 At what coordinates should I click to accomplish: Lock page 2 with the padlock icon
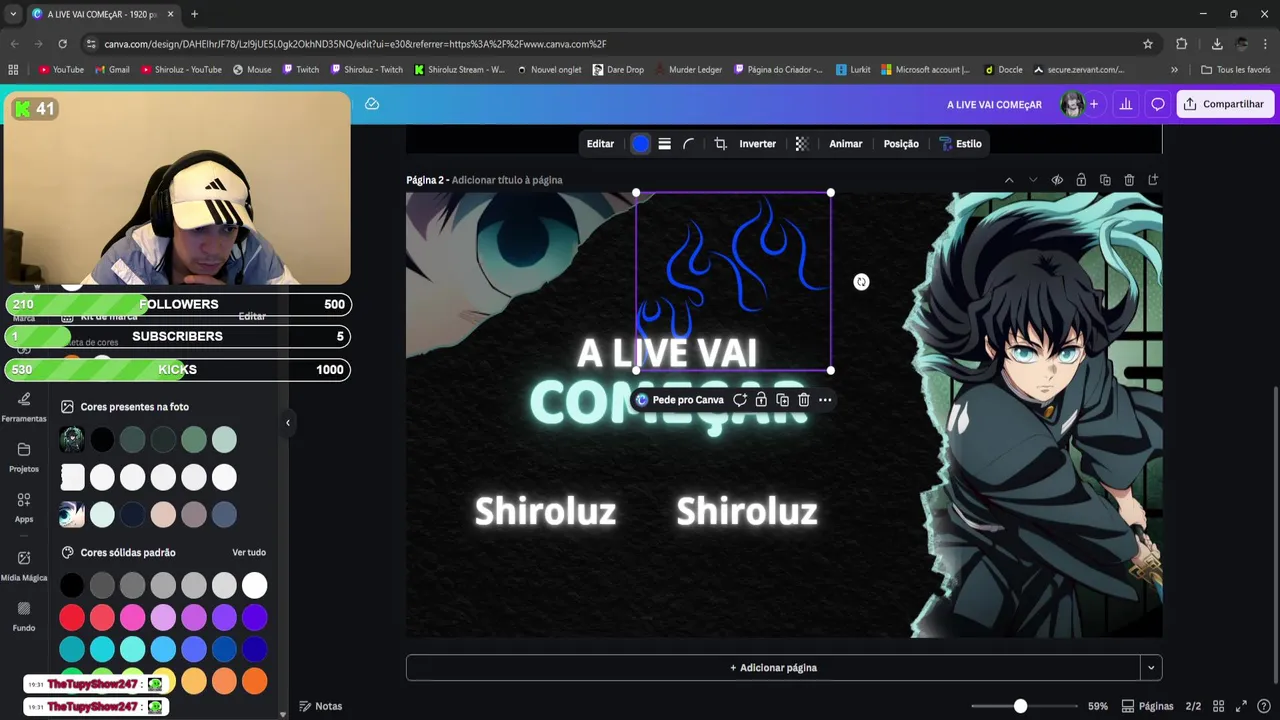point(1081,180)
